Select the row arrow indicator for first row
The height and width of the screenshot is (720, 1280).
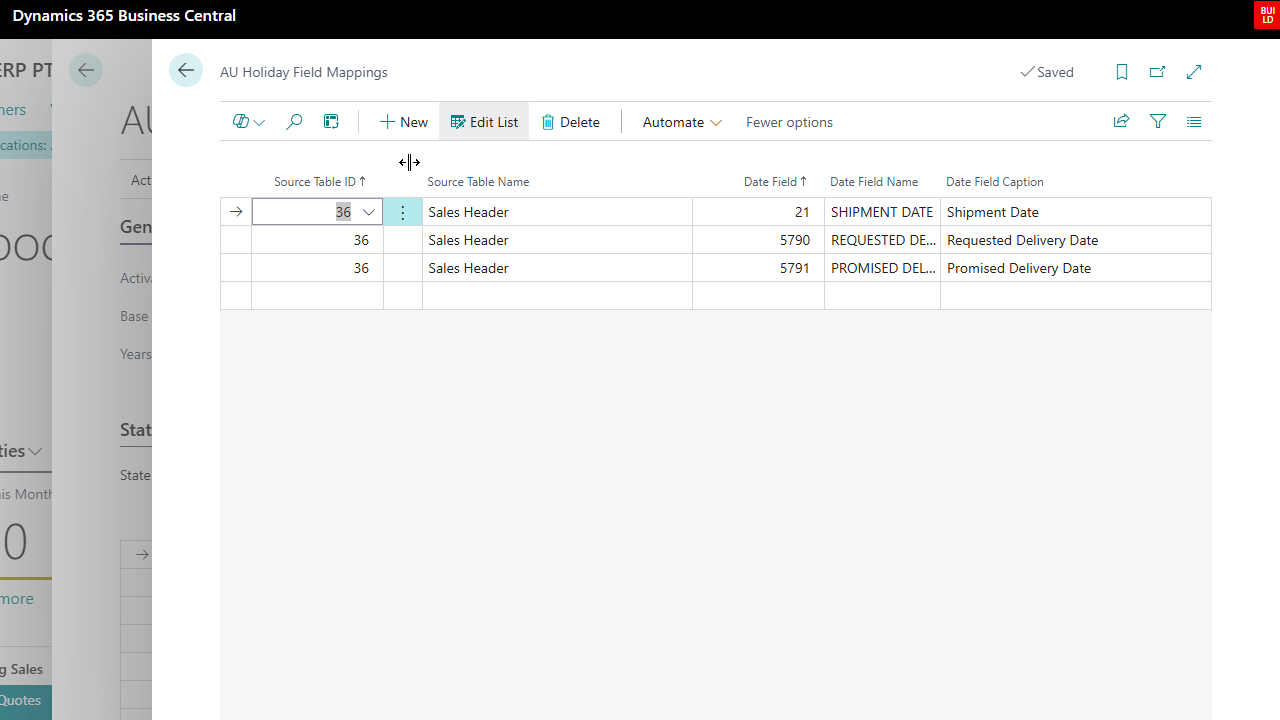click(236, 212)
